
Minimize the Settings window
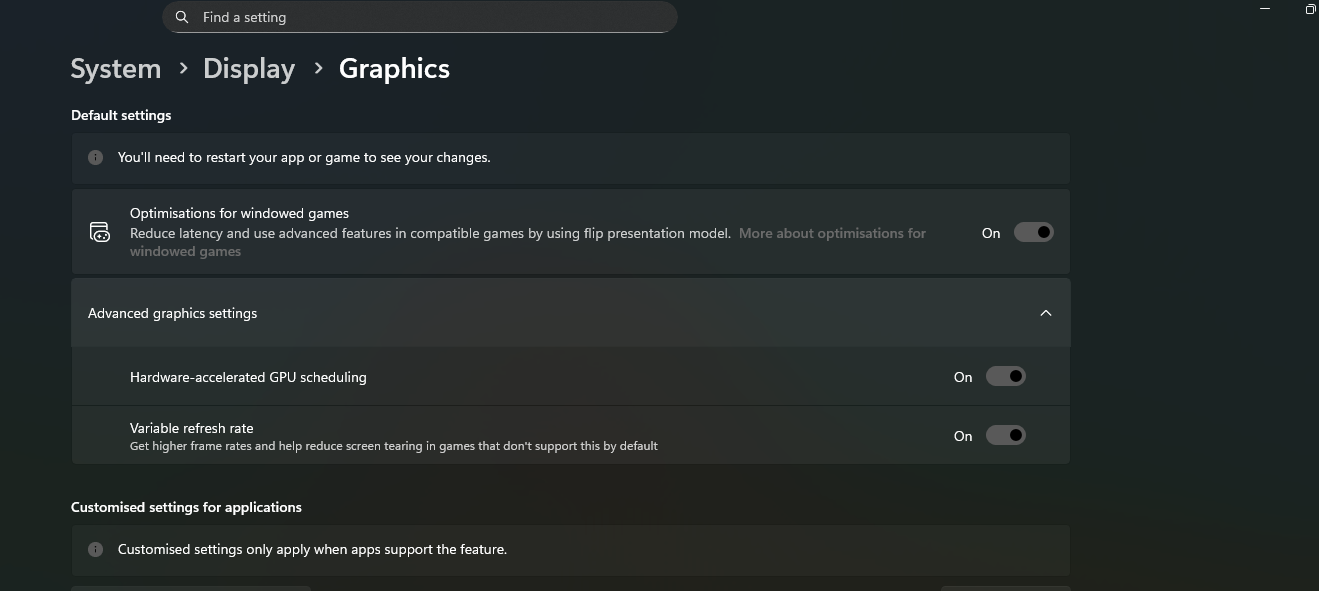point(1265,9)
